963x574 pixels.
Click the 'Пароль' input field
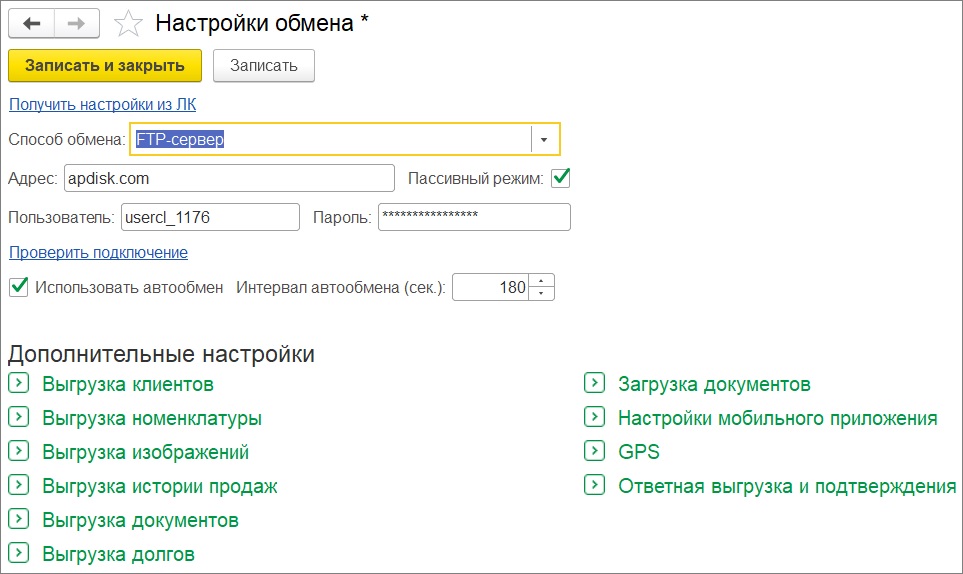click(x=474, y=217)
